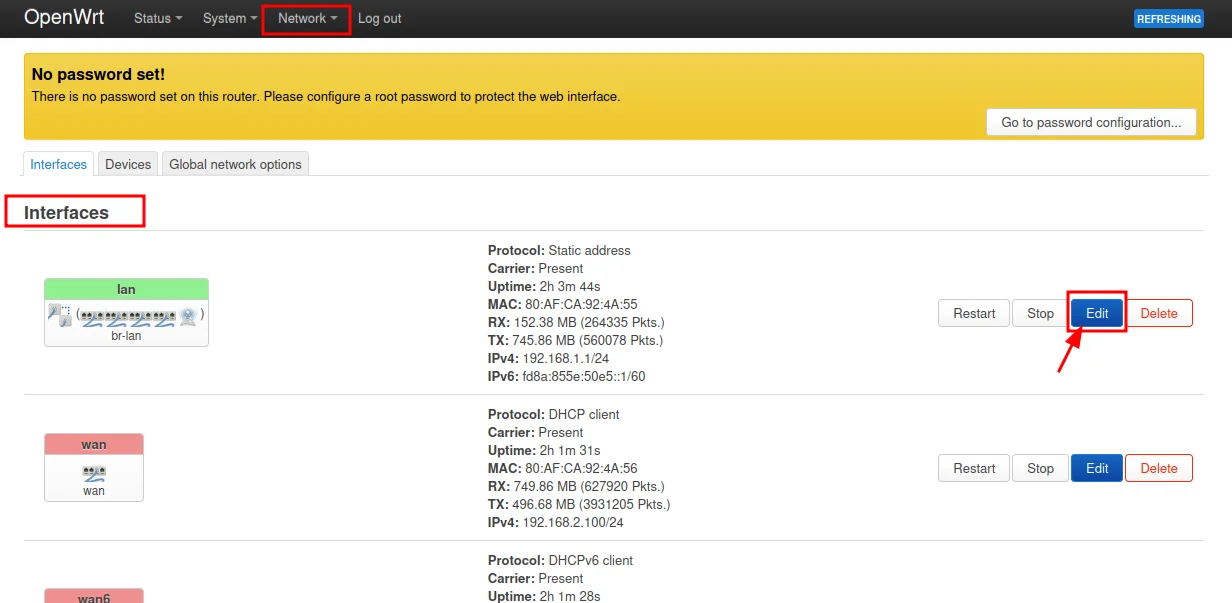Click the bridge device icon in lan box
This screenshot has height=603, width=1232.
[x=59, y=316]
